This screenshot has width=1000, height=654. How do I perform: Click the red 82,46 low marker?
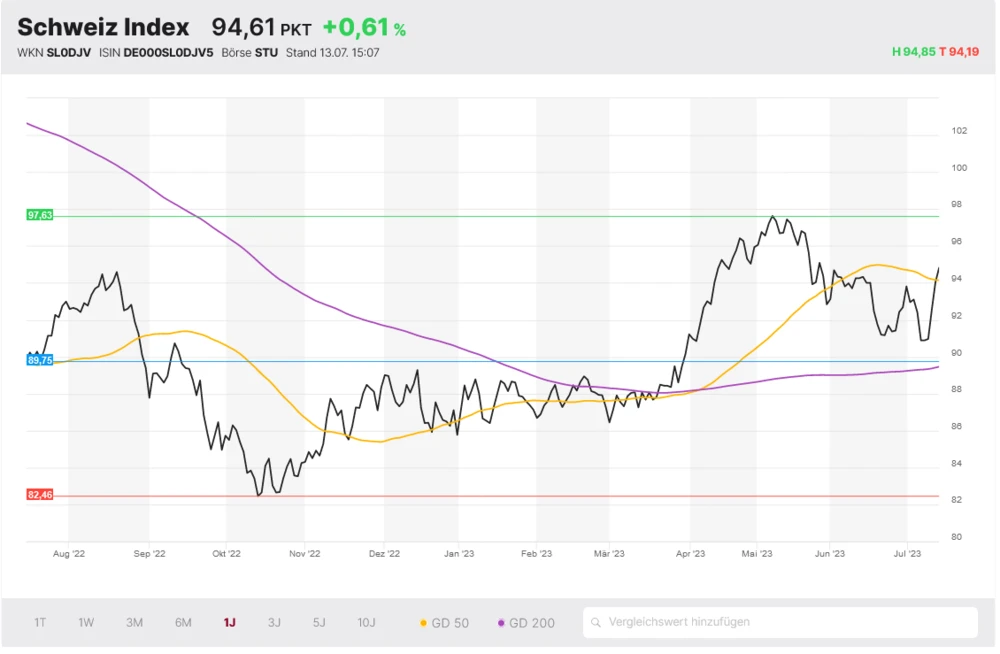pyautogui.click(x=40, y=495)
